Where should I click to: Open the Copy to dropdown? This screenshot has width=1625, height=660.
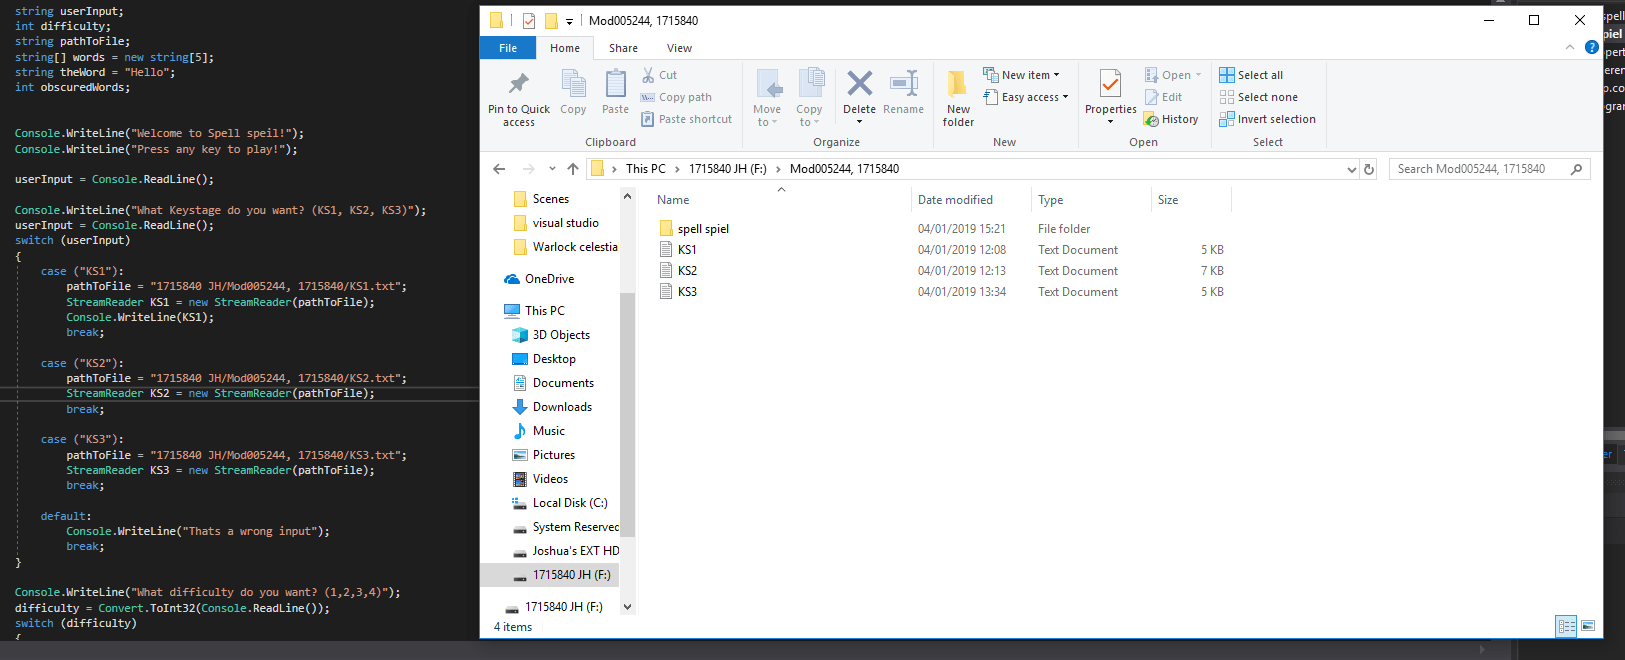click(x=810, y=98)
